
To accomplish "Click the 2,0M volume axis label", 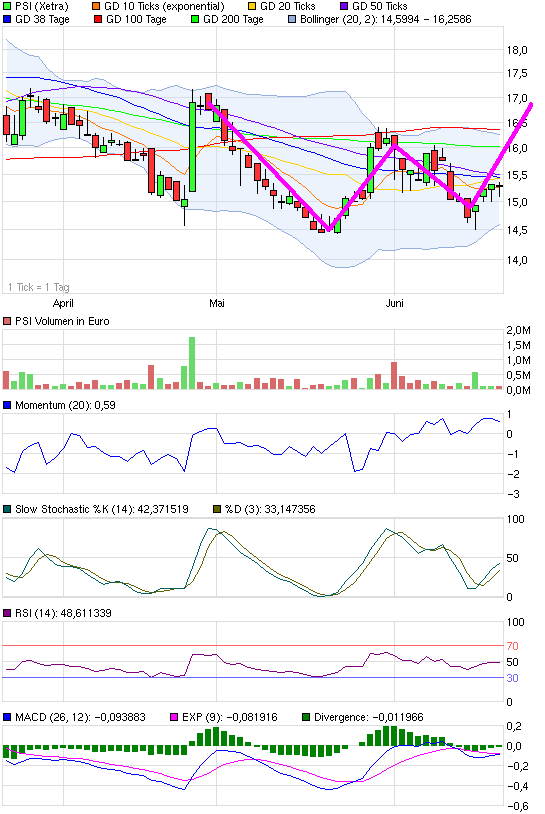I will 519,330.
